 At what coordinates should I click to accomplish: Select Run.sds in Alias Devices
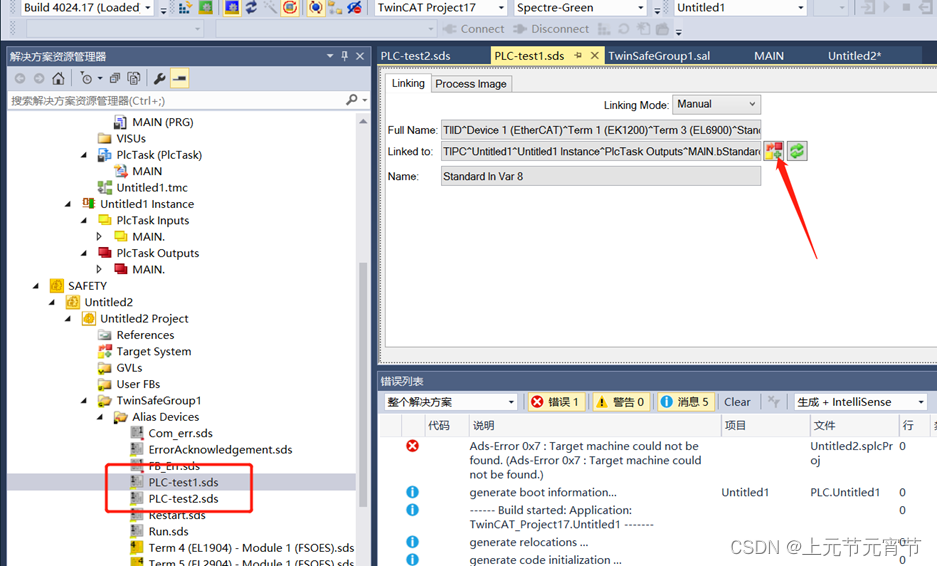(x=168, y=531)
